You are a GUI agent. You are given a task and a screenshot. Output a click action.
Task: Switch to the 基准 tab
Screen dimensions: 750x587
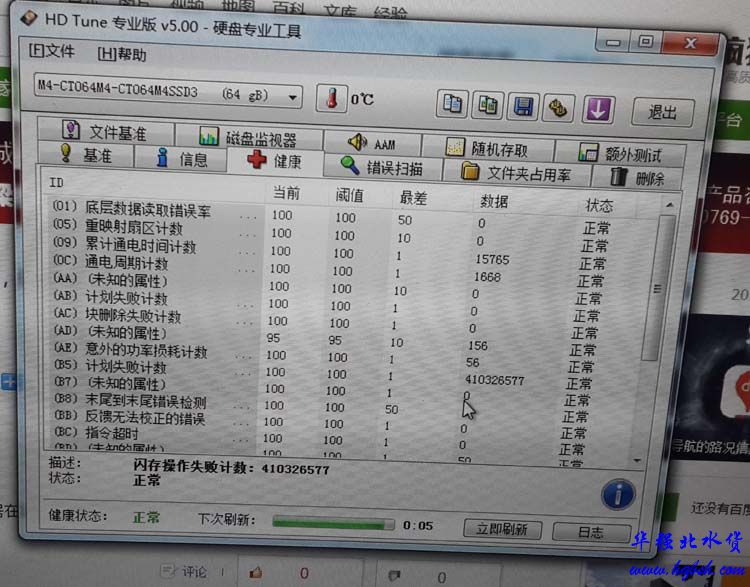click(87, 154)
